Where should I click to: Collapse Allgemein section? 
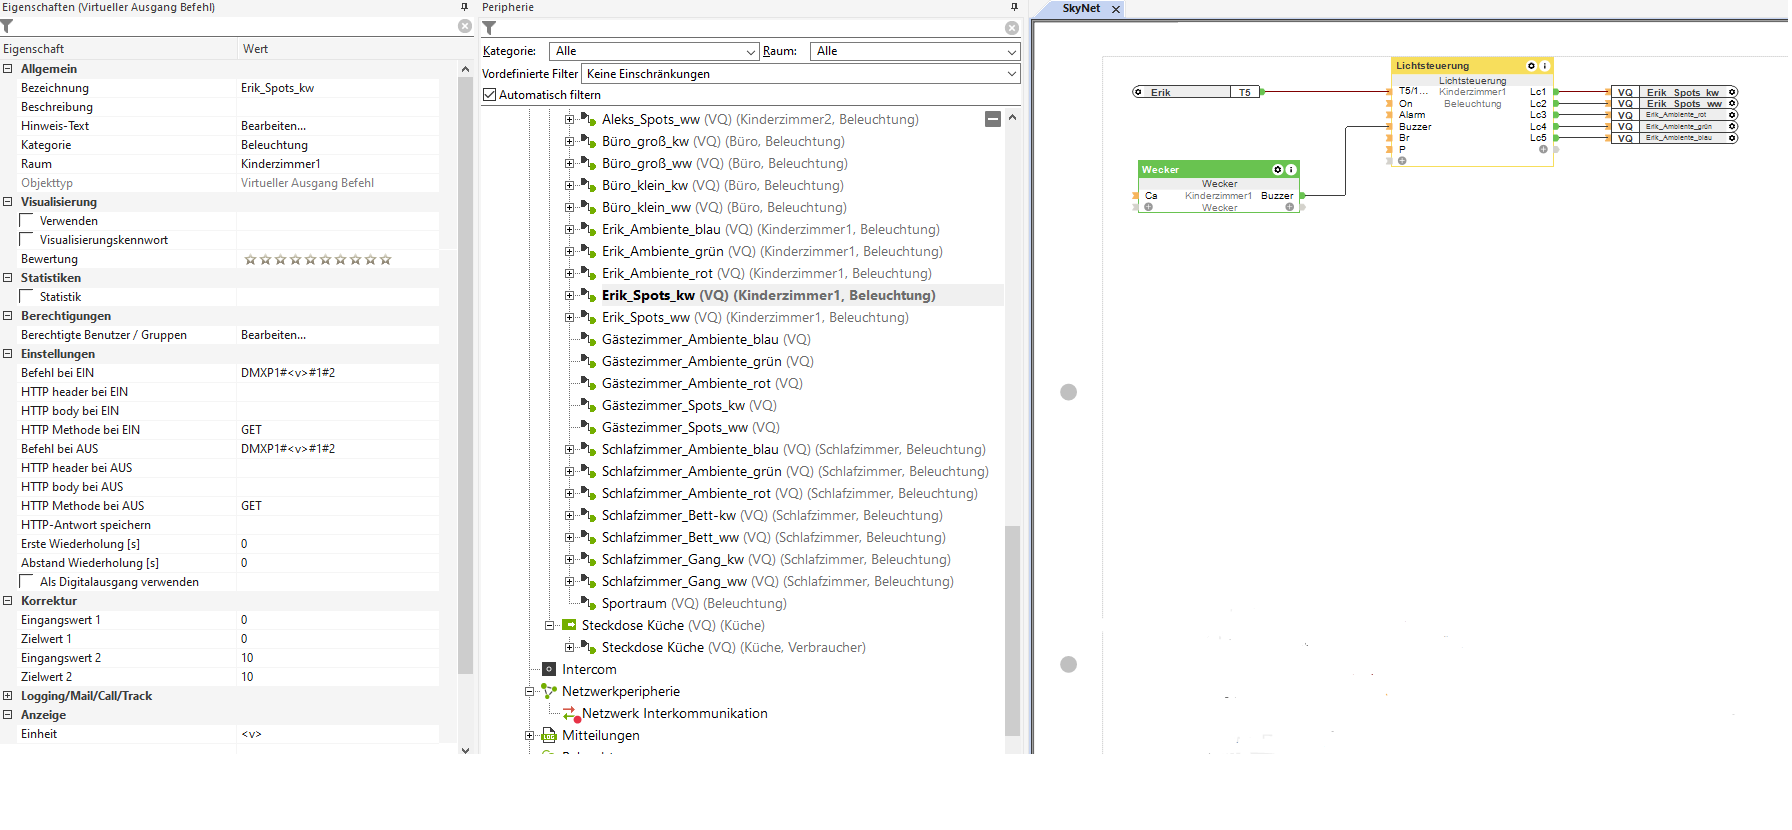click(8, 69)
